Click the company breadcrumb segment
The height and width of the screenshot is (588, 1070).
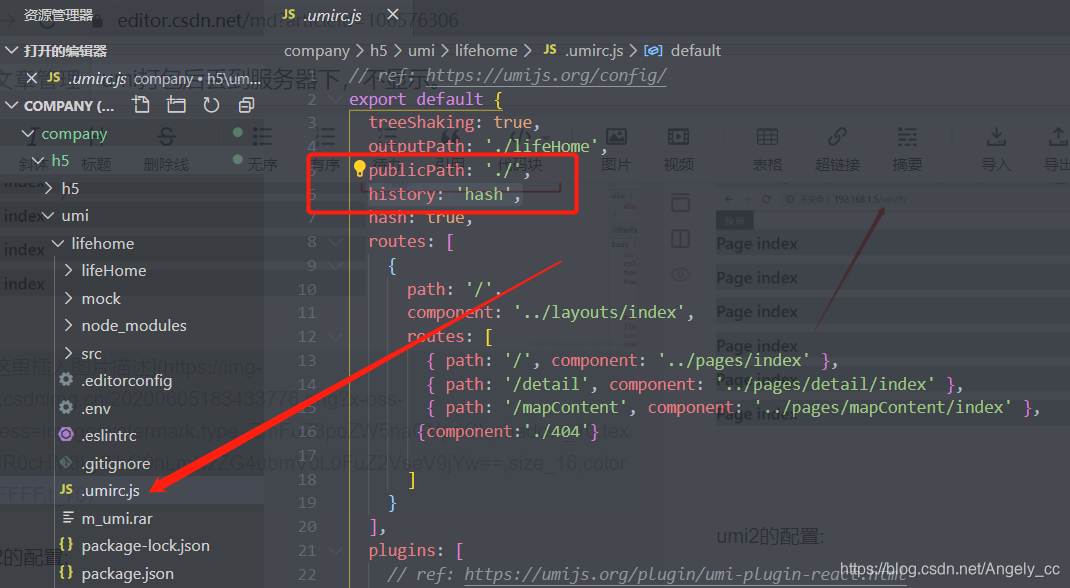[317, 50]
